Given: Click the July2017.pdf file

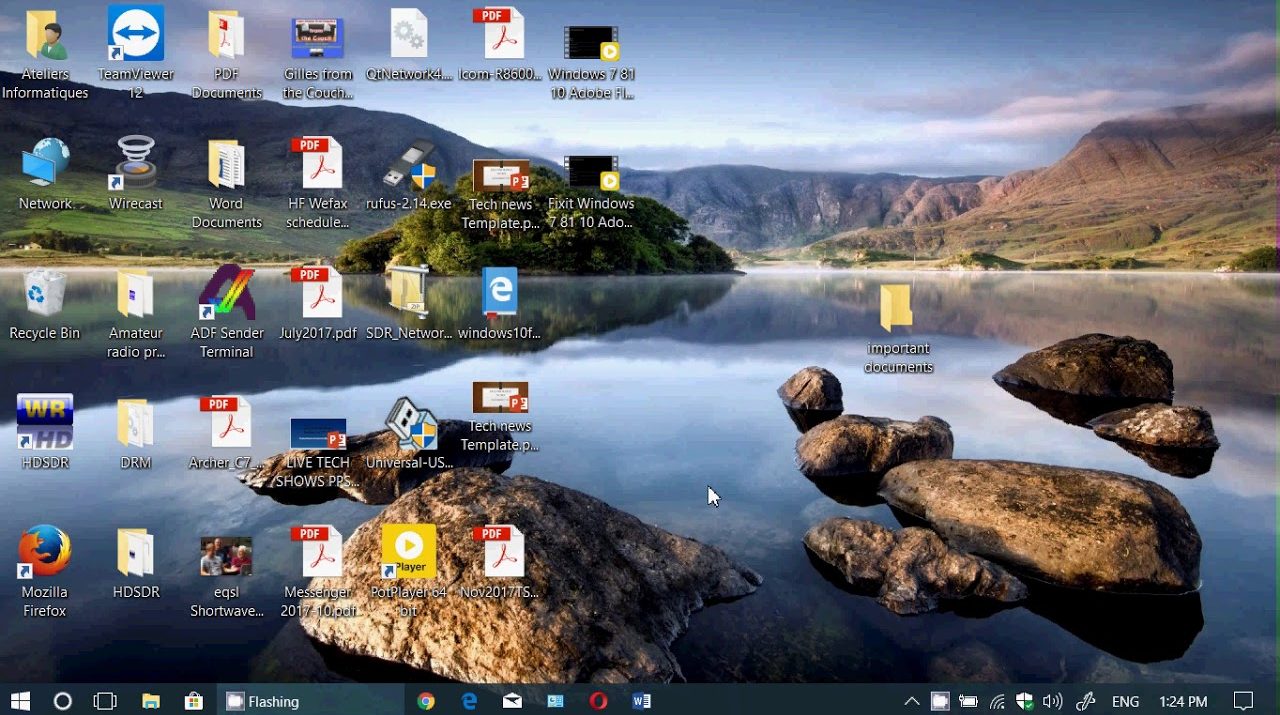Looking at the screenshot, I should [318, 295].
